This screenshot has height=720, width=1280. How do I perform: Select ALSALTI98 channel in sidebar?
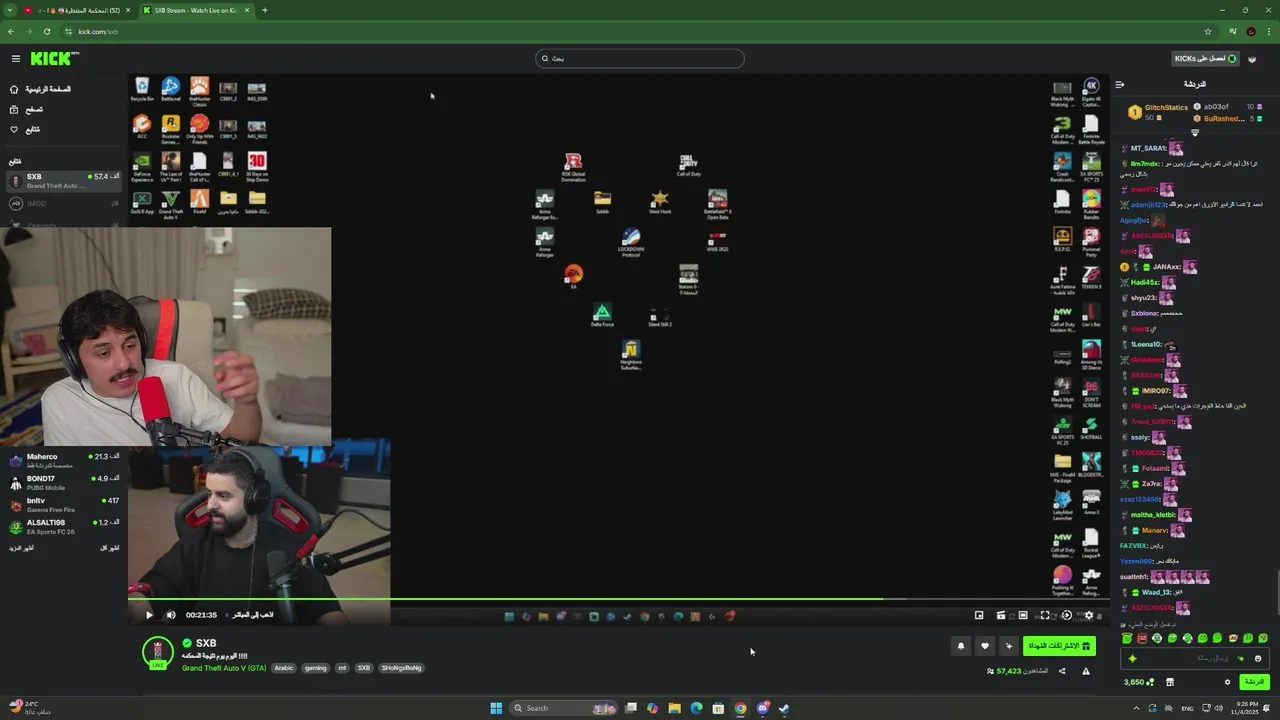click(64, 527)
